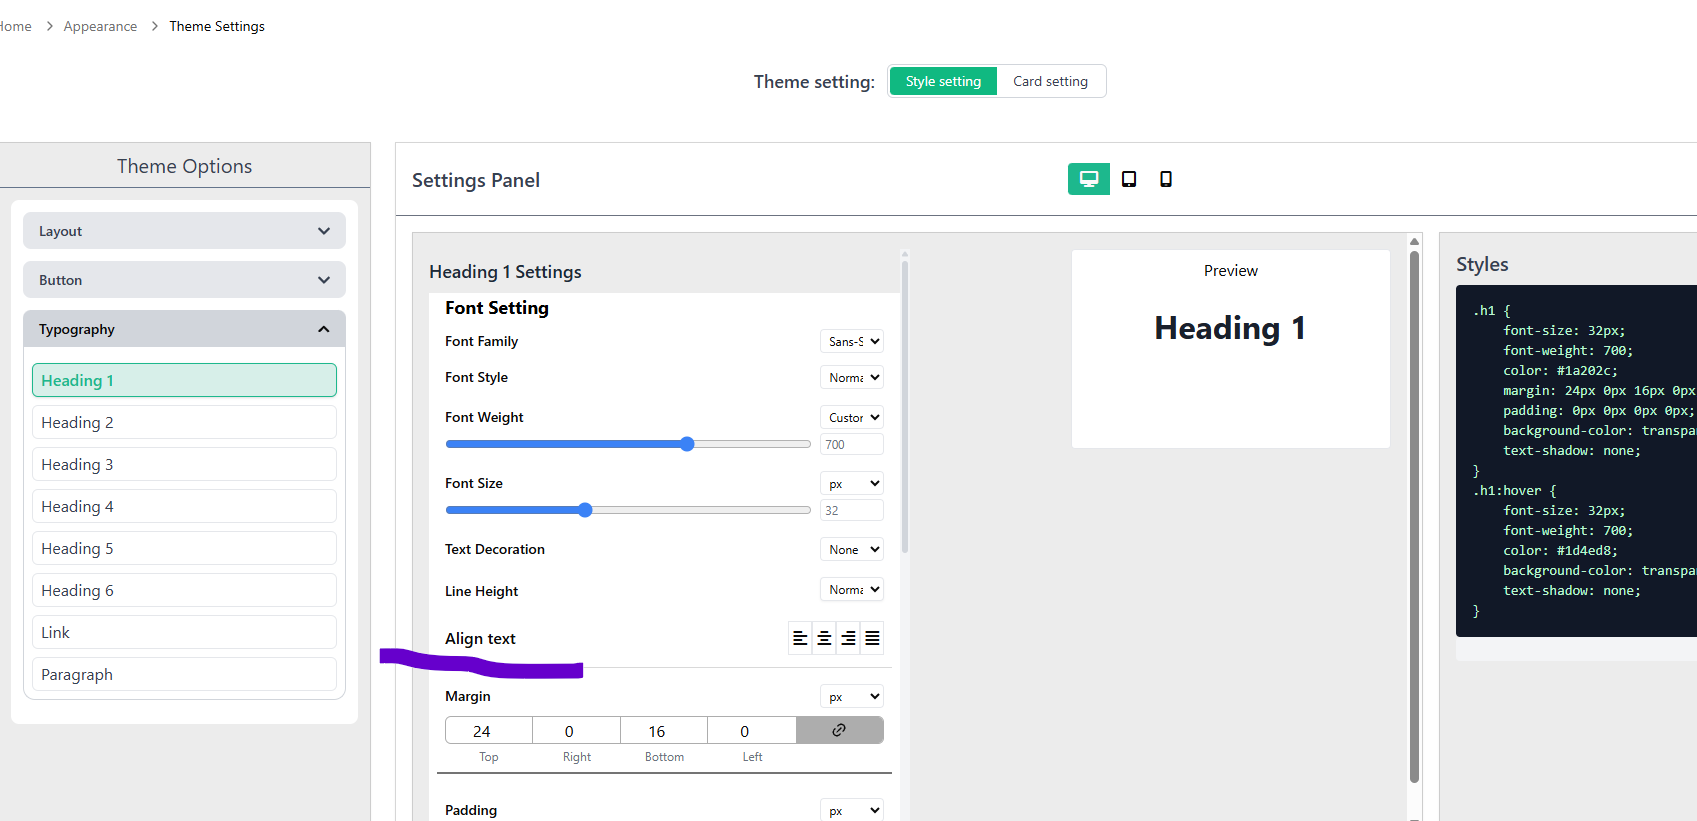This screenshot has height=821, width=1697.
Task: Collapse the Typography section
Action: pyautogui.click(x=184, y=329)
